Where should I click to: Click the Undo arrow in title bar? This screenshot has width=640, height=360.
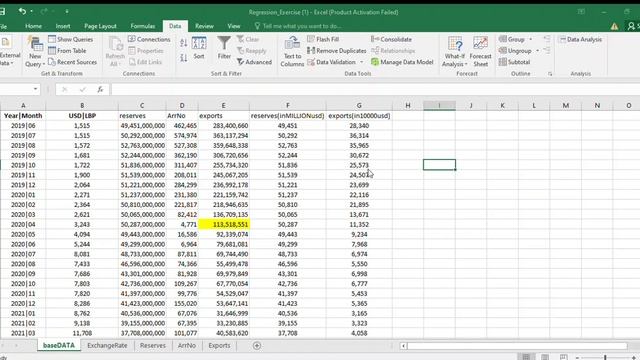[22, 11]
